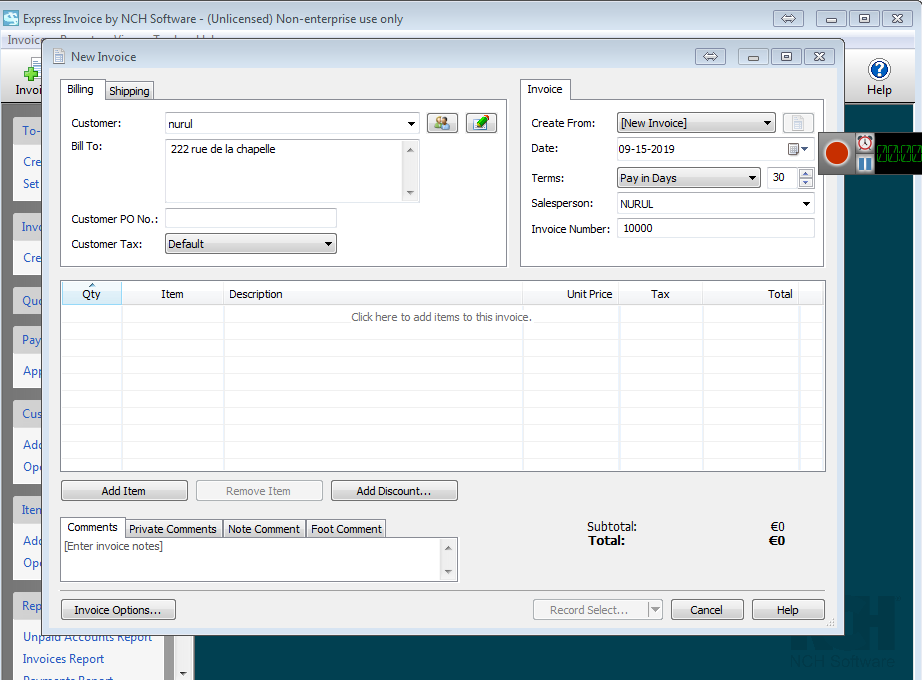Click the Add Item button
The width and height of the screenshot is (922, 680).
(124, 491)
